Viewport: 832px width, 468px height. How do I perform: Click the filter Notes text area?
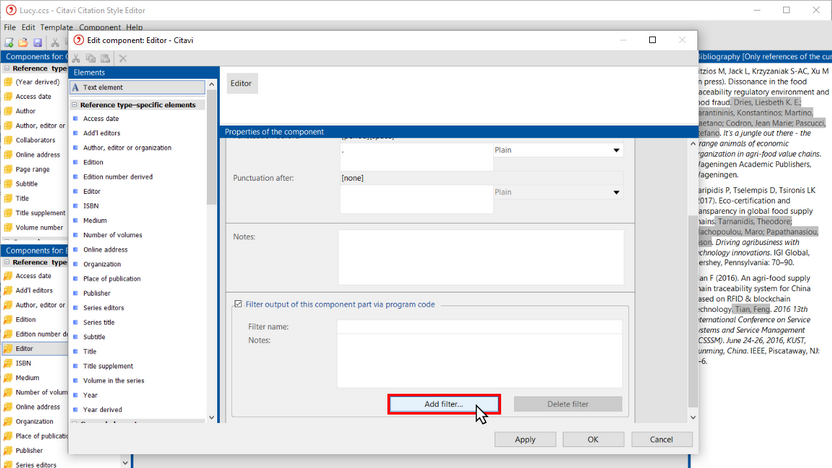(x=479, y=361)
